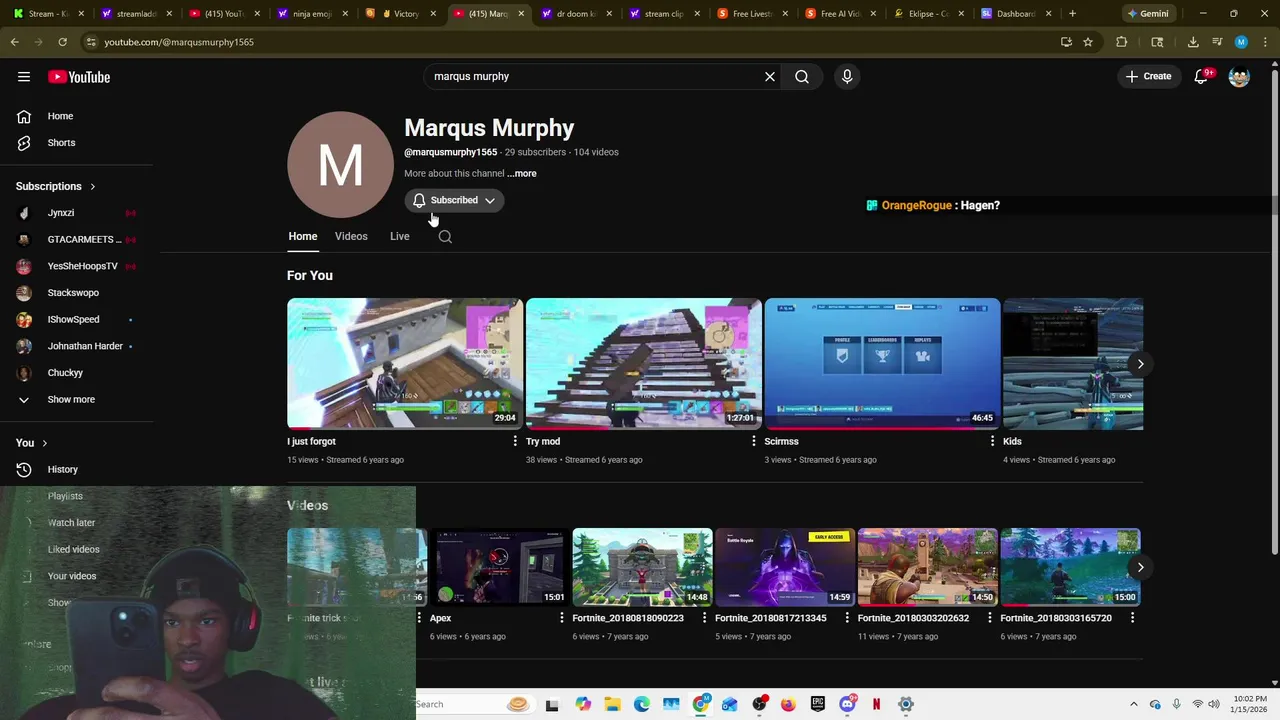
Task: Open the 'You' section
Action: tap(32, 443)
